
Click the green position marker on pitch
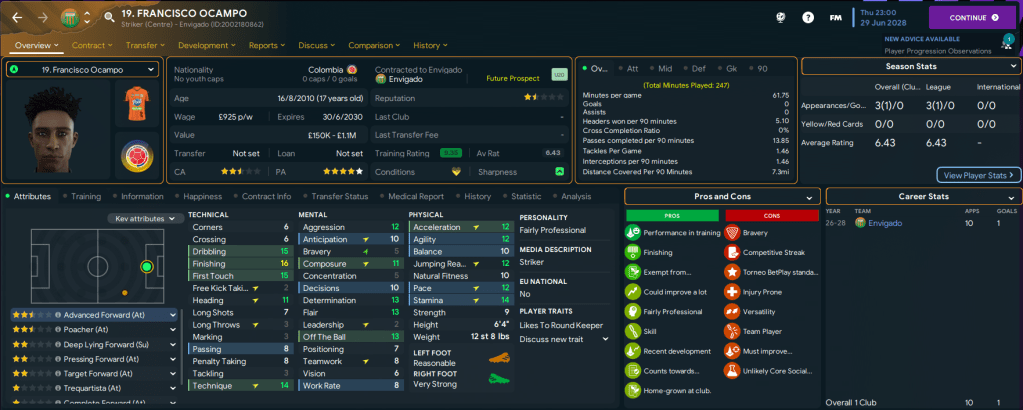pos(147,267)
